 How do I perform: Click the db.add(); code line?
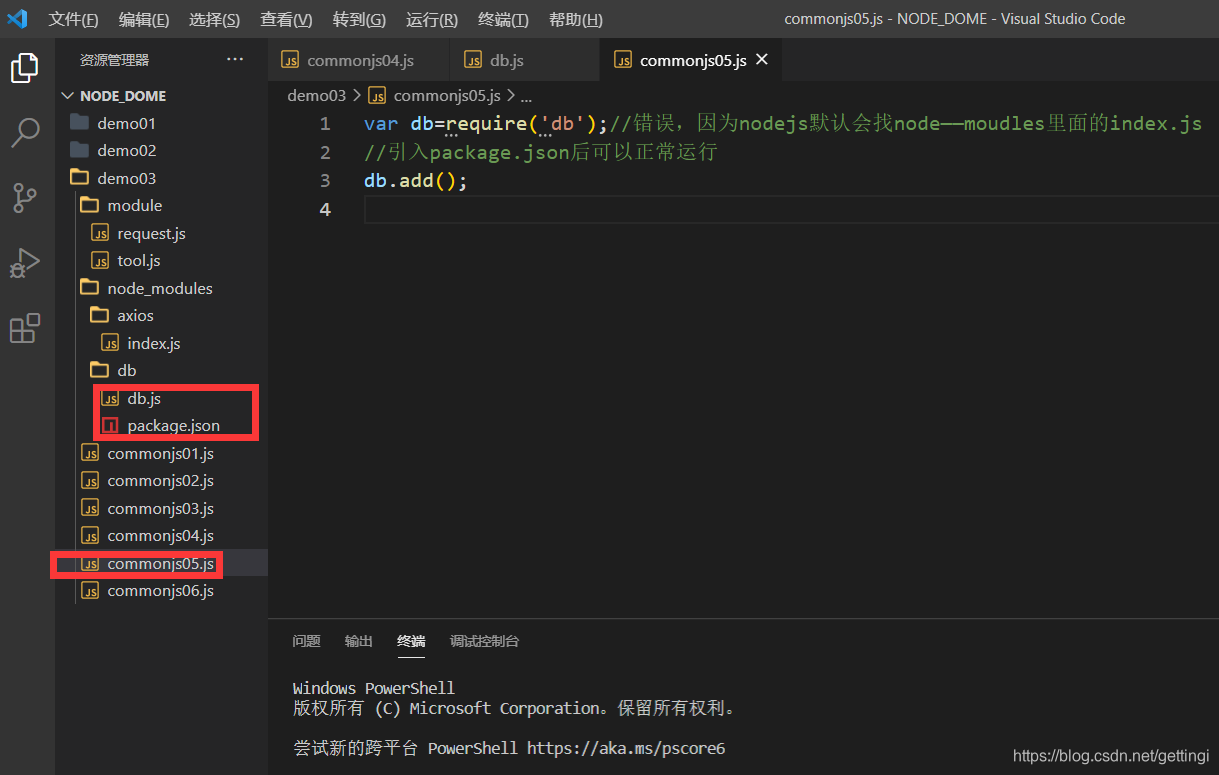[416, 181]
